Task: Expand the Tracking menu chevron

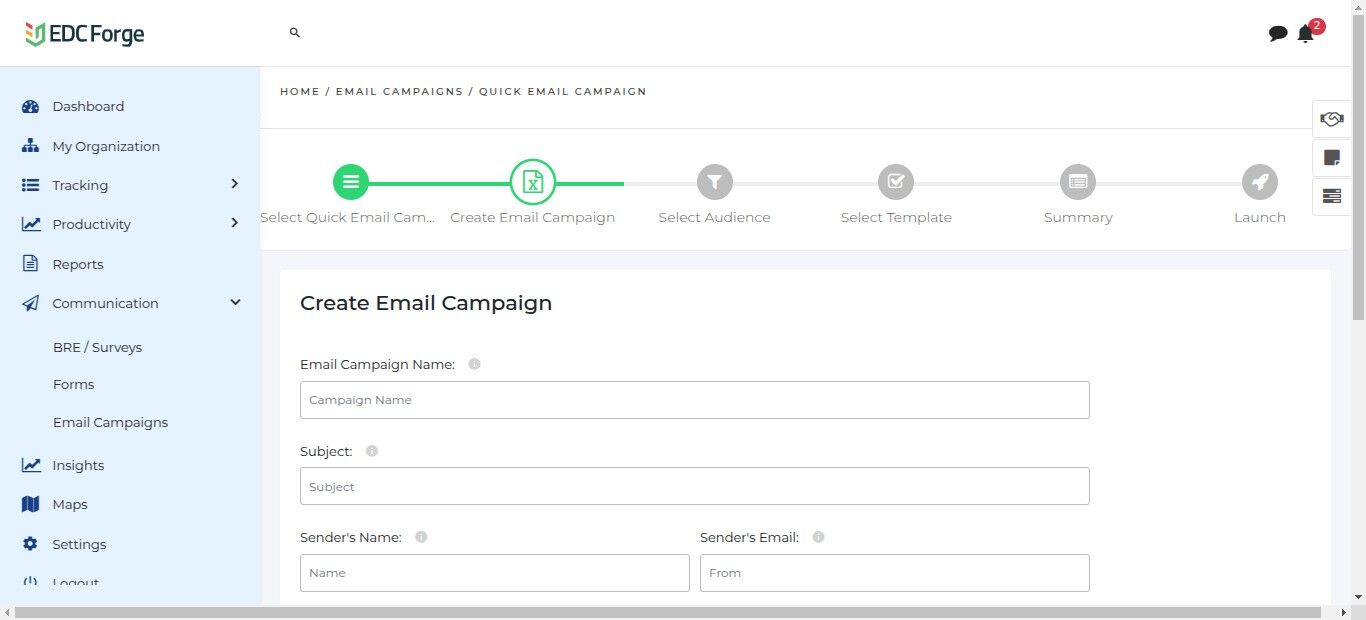Action: (235, 184)
